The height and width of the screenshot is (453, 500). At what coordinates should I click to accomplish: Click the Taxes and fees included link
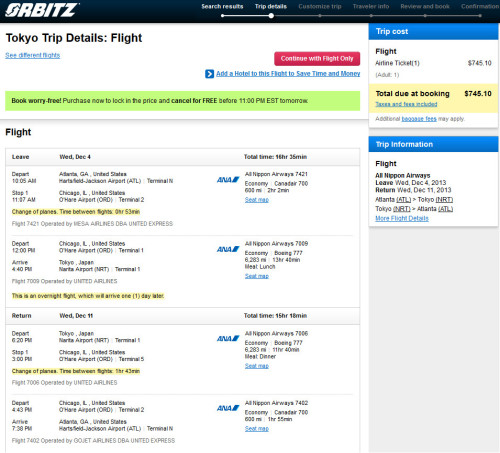coord(406,104)
